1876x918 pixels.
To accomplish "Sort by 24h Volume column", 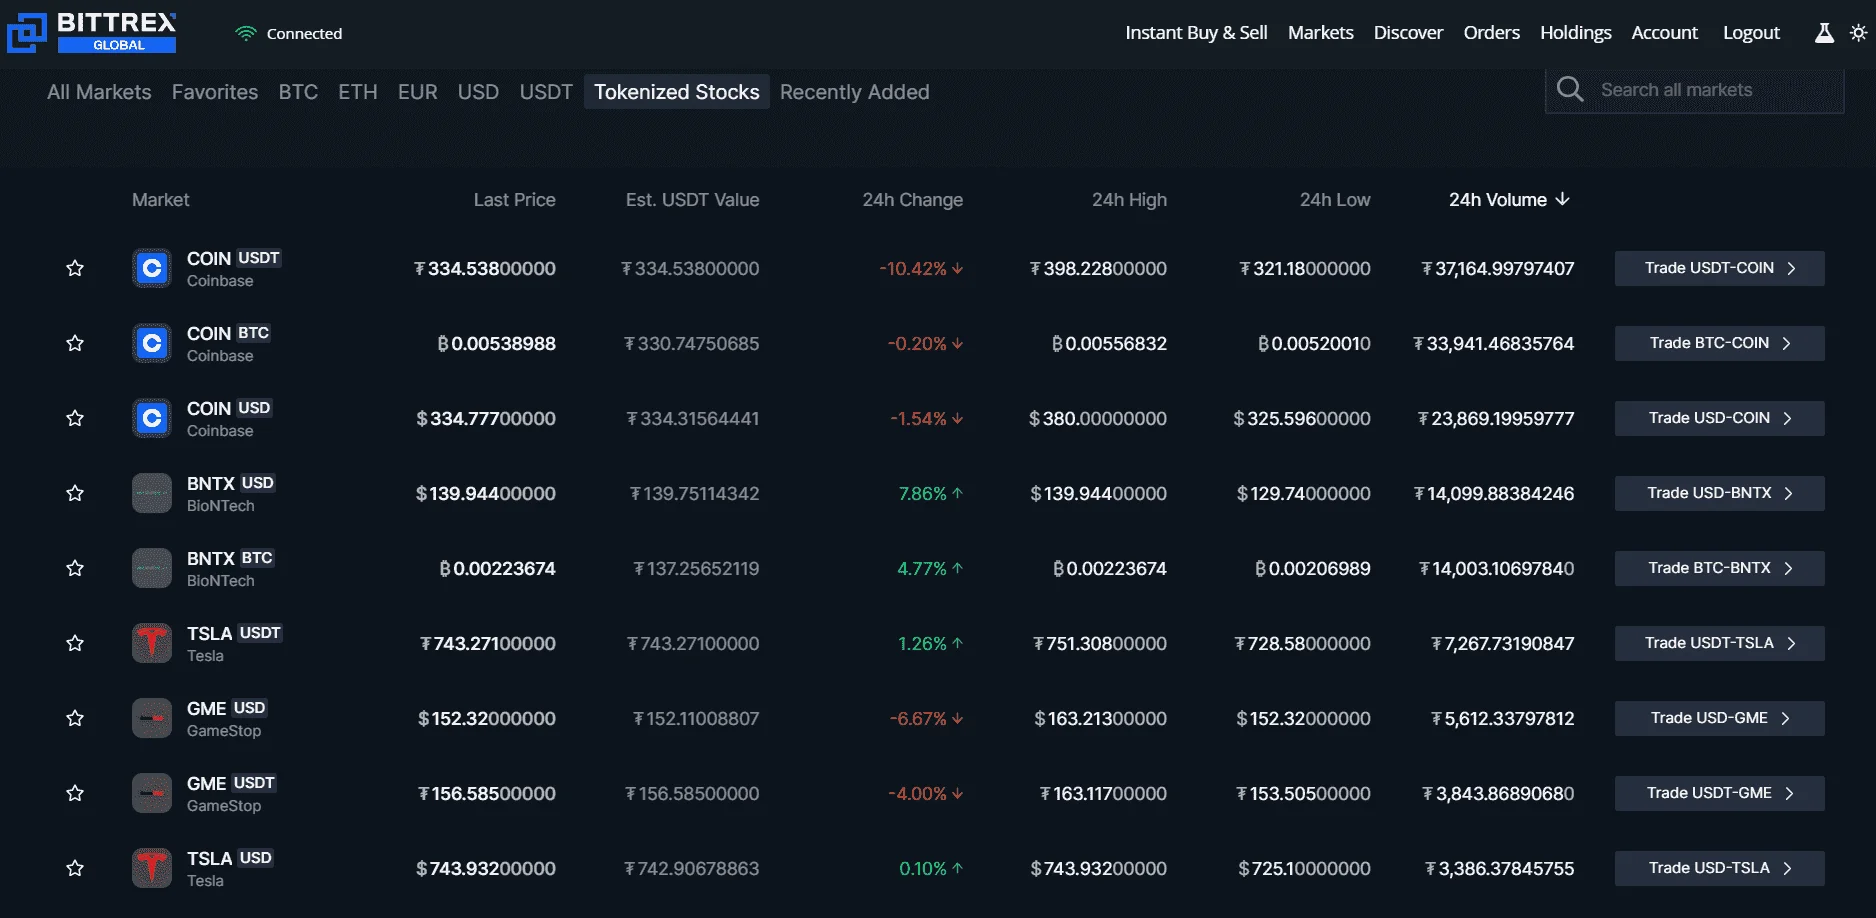I will click(x=1509, y=200).
